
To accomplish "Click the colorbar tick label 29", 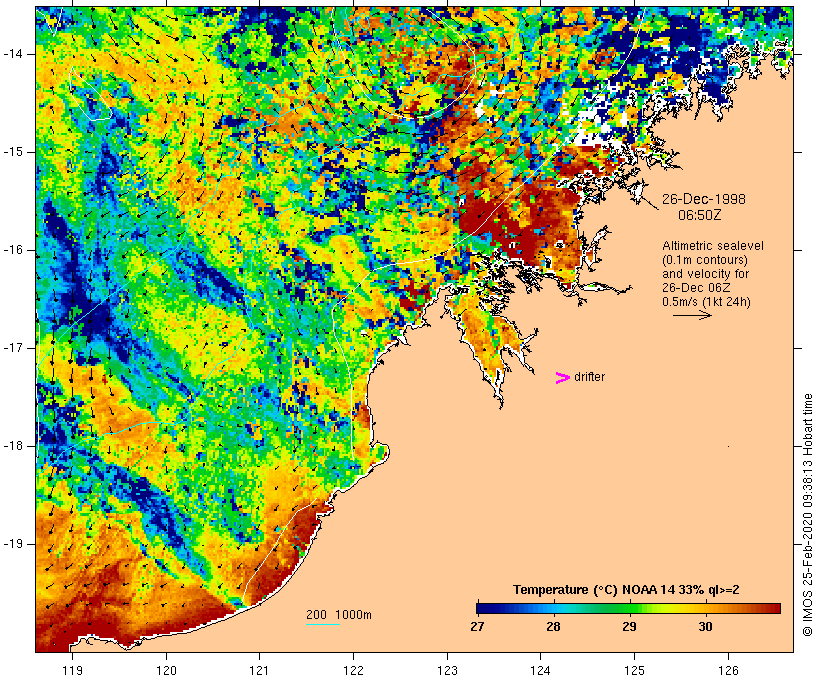I will 629,626.
